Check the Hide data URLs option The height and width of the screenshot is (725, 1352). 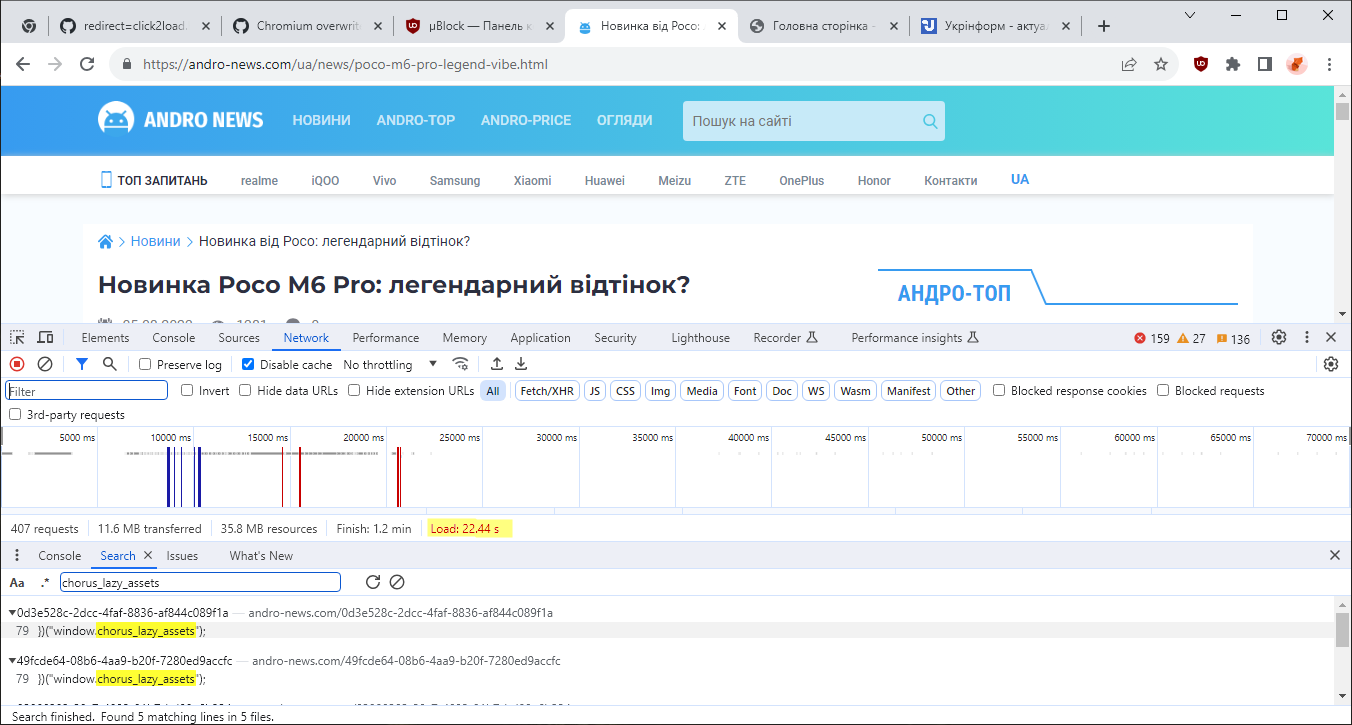point(245,390)
